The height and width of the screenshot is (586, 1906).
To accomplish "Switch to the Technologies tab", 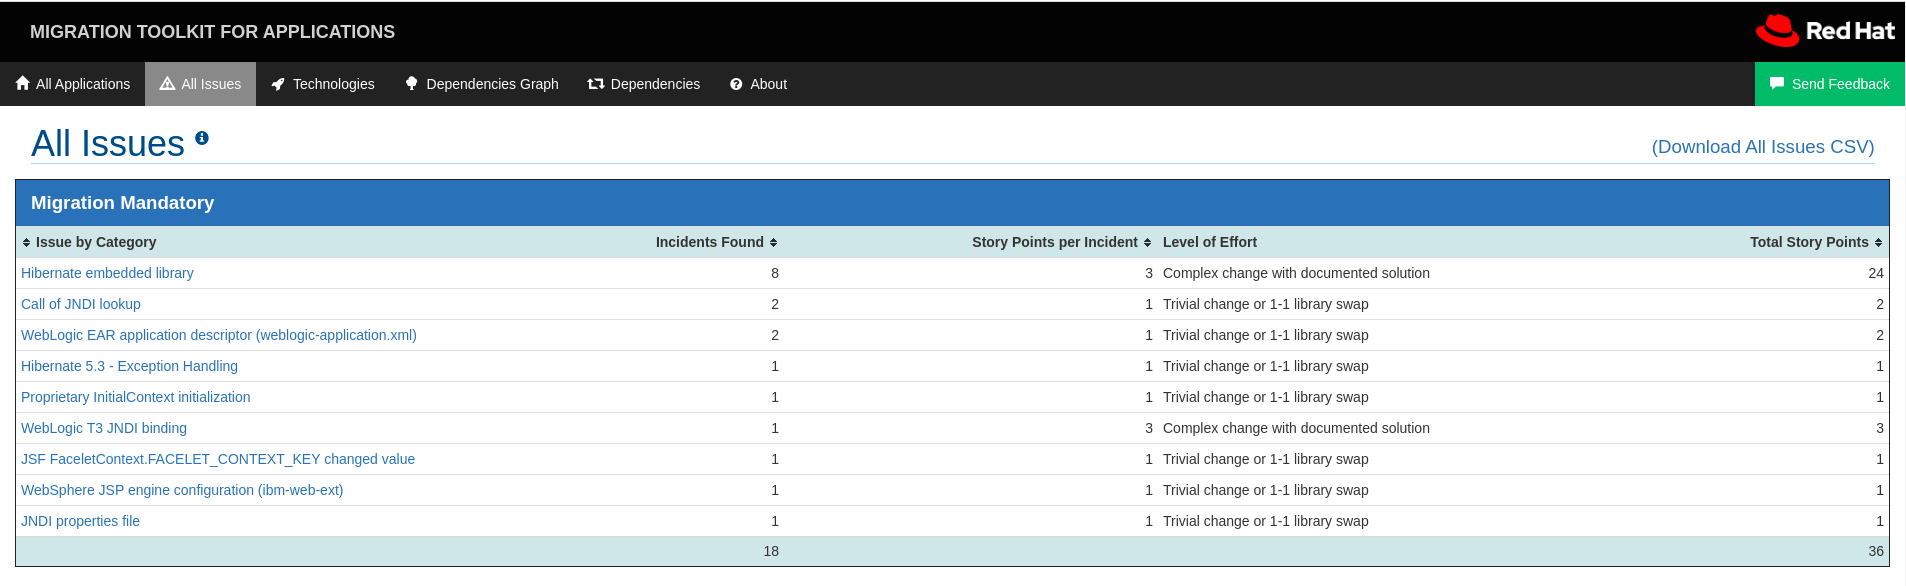I will [323, 84].
